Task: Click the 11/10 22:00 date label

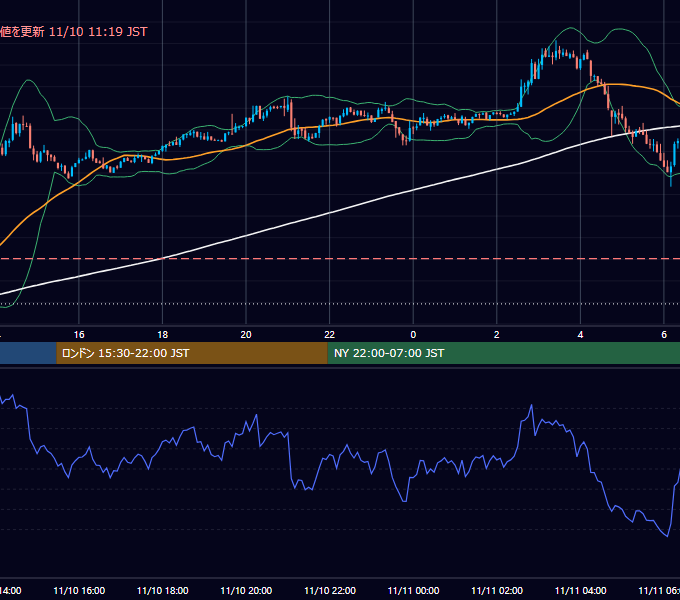Action: (330, 590)
